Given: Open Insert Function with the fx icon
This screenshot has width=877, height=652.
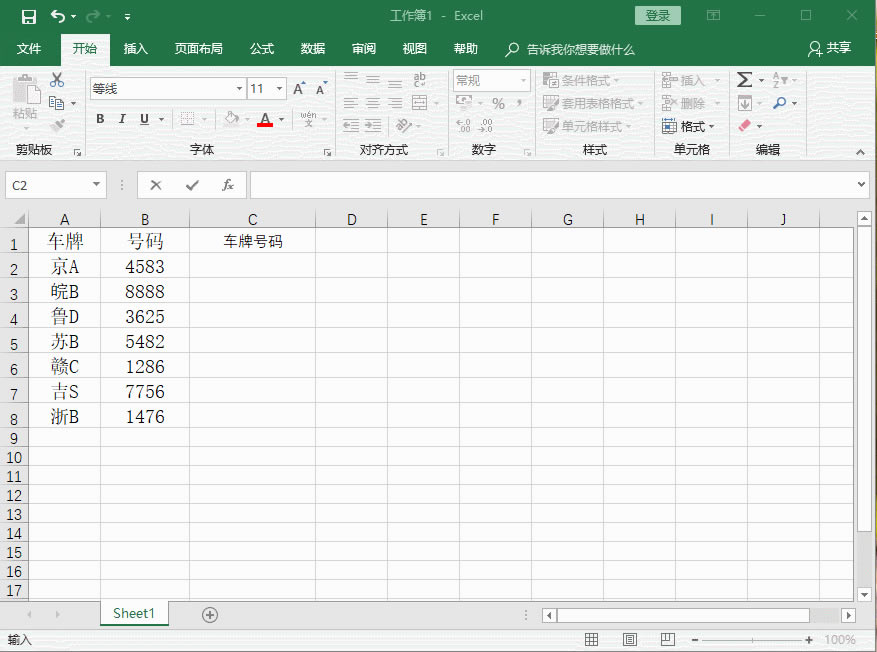Looking at the screenshot, I should tap(228, 185).
